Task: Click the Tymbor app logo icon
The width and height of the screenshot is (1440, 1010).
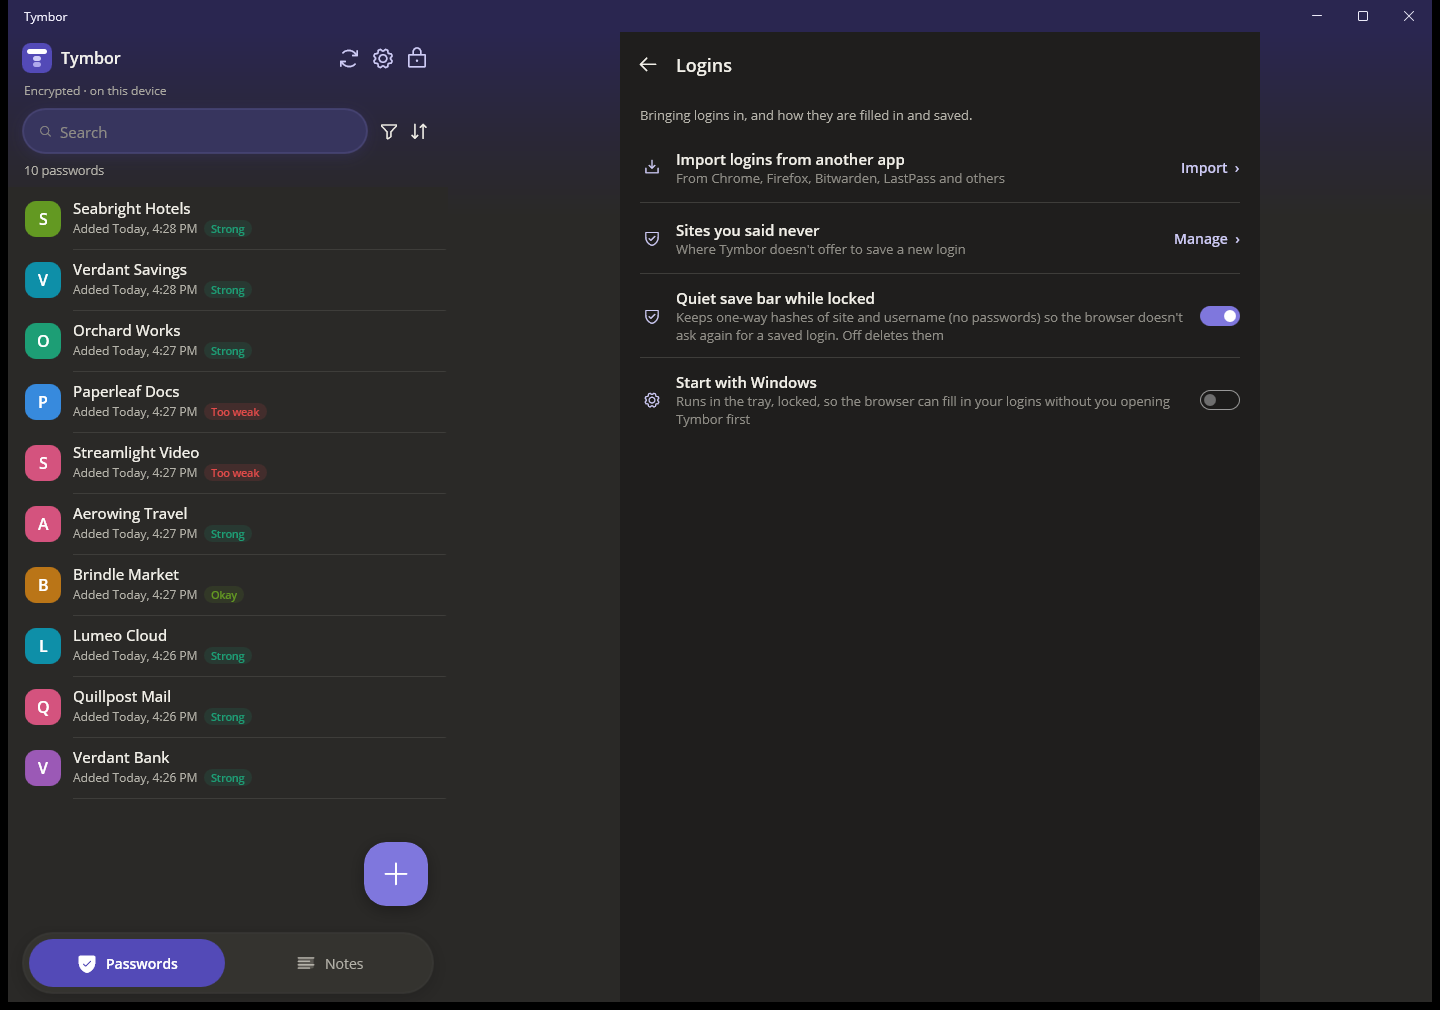Action: [x=37, y=58]
